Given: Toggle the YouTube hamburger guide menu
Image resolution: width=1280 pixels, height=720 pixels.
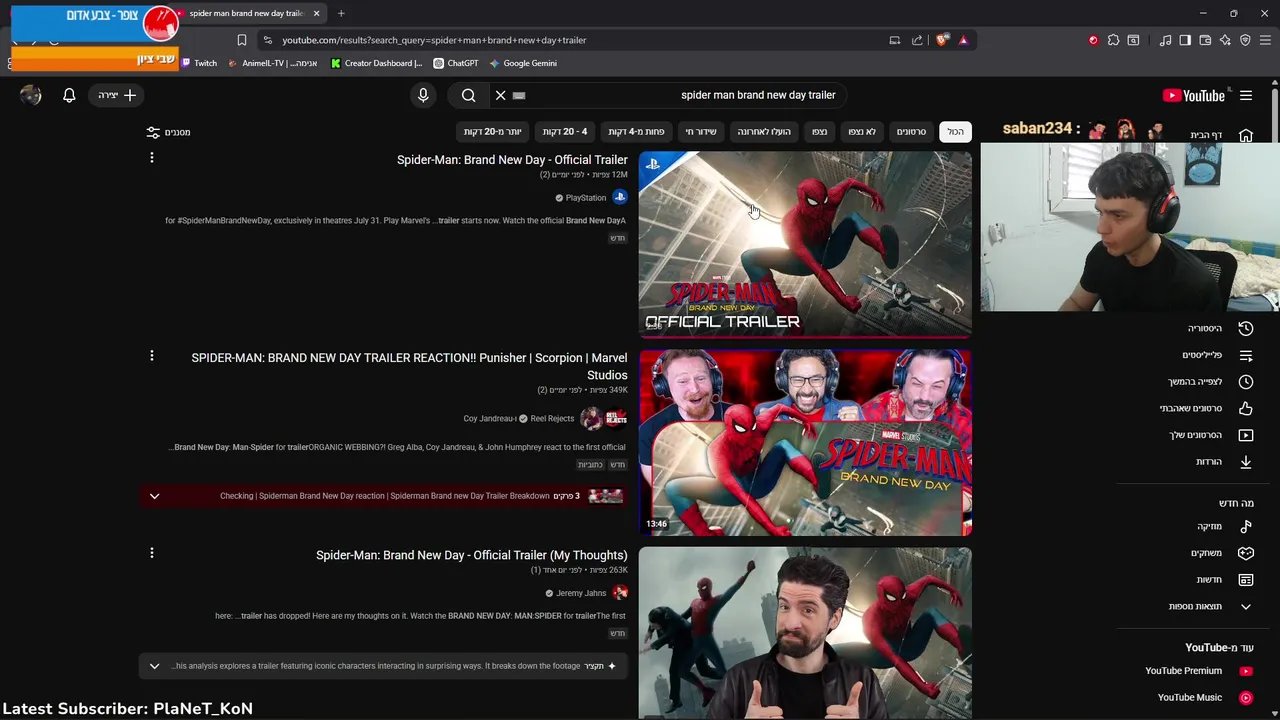Looking at the screenshot, I should [1246, 95].
